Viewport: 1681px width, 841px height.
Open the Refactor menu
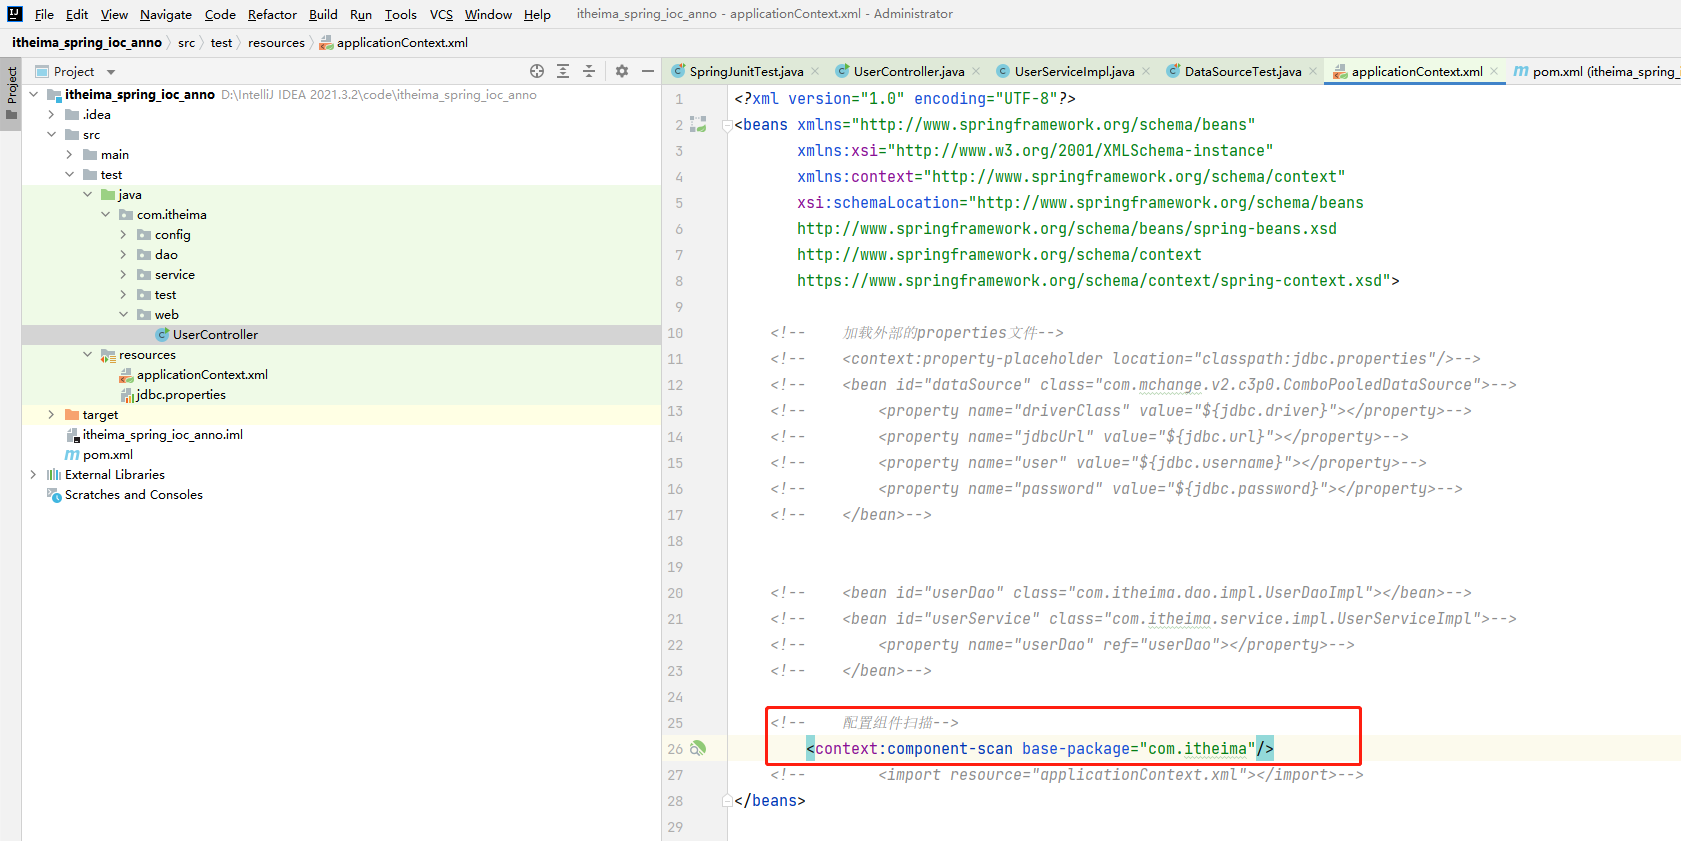[x=272, y=14]
